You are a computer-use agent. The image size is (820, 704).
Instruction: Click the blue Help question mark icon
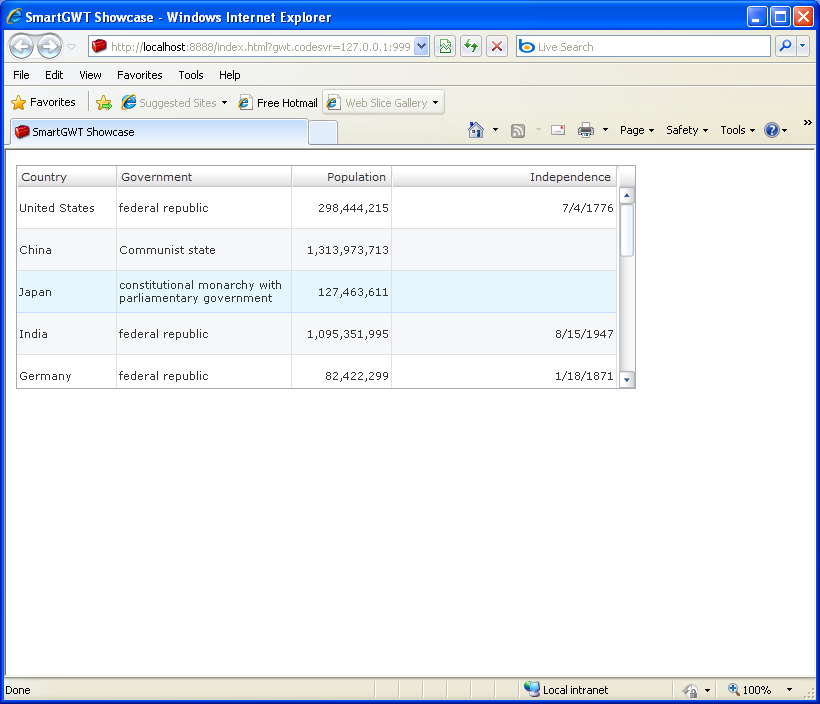click(x=772, y=130)
